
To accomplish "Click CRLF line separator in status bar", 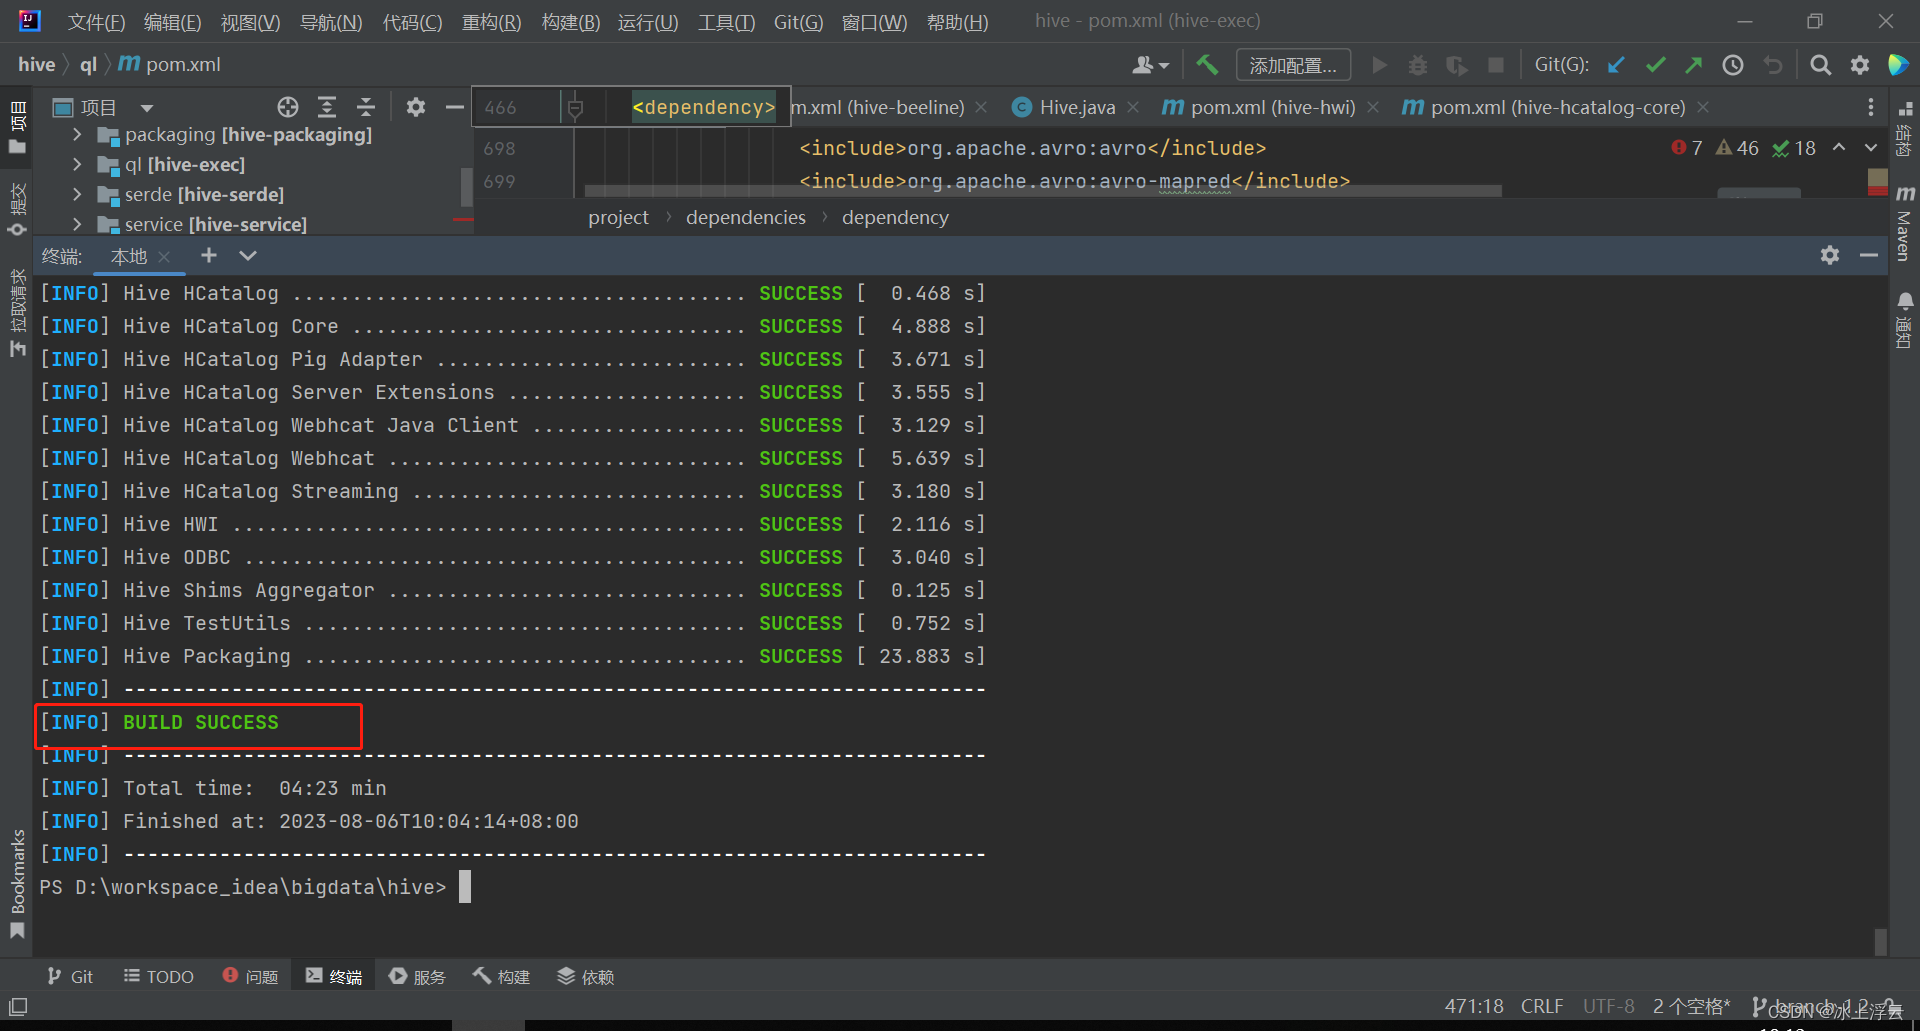I will click(1542, 1006).
